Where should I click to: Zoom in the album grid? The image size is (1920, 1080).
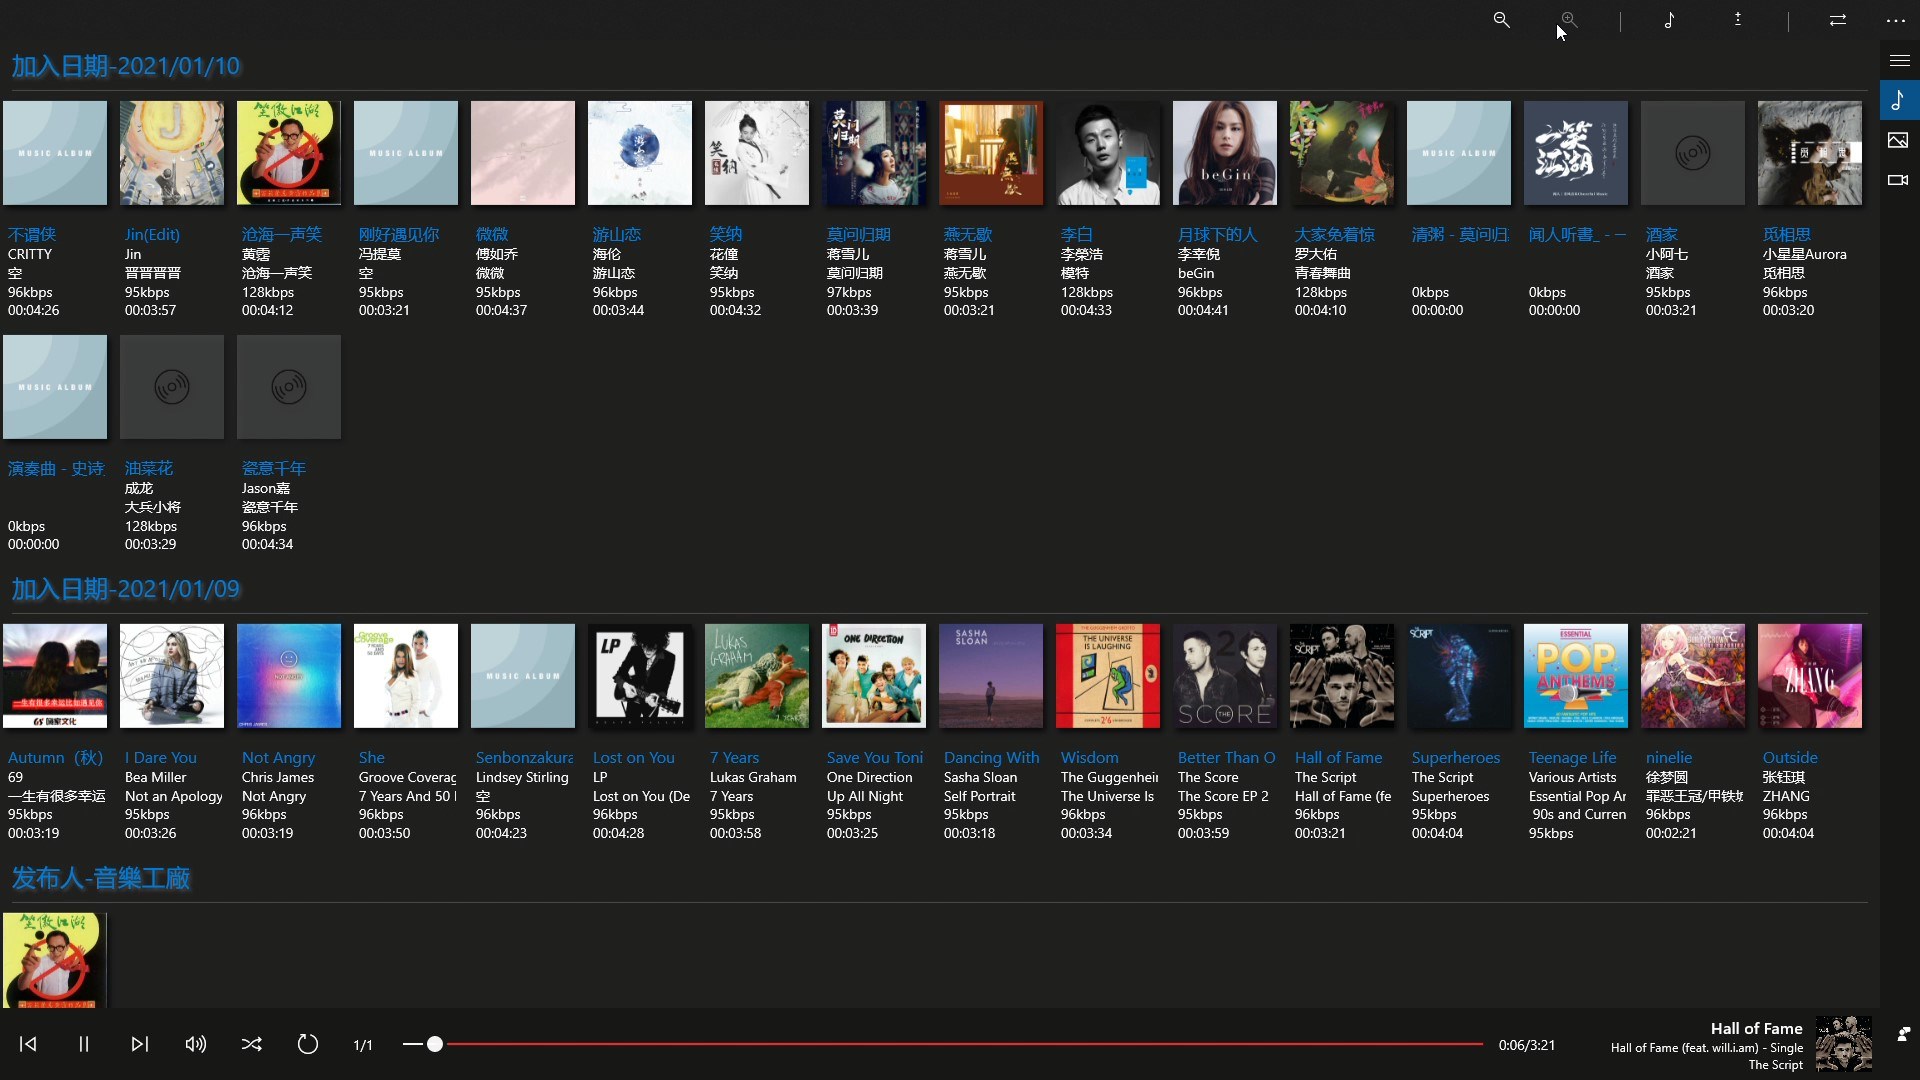(x=1569, y=20)
